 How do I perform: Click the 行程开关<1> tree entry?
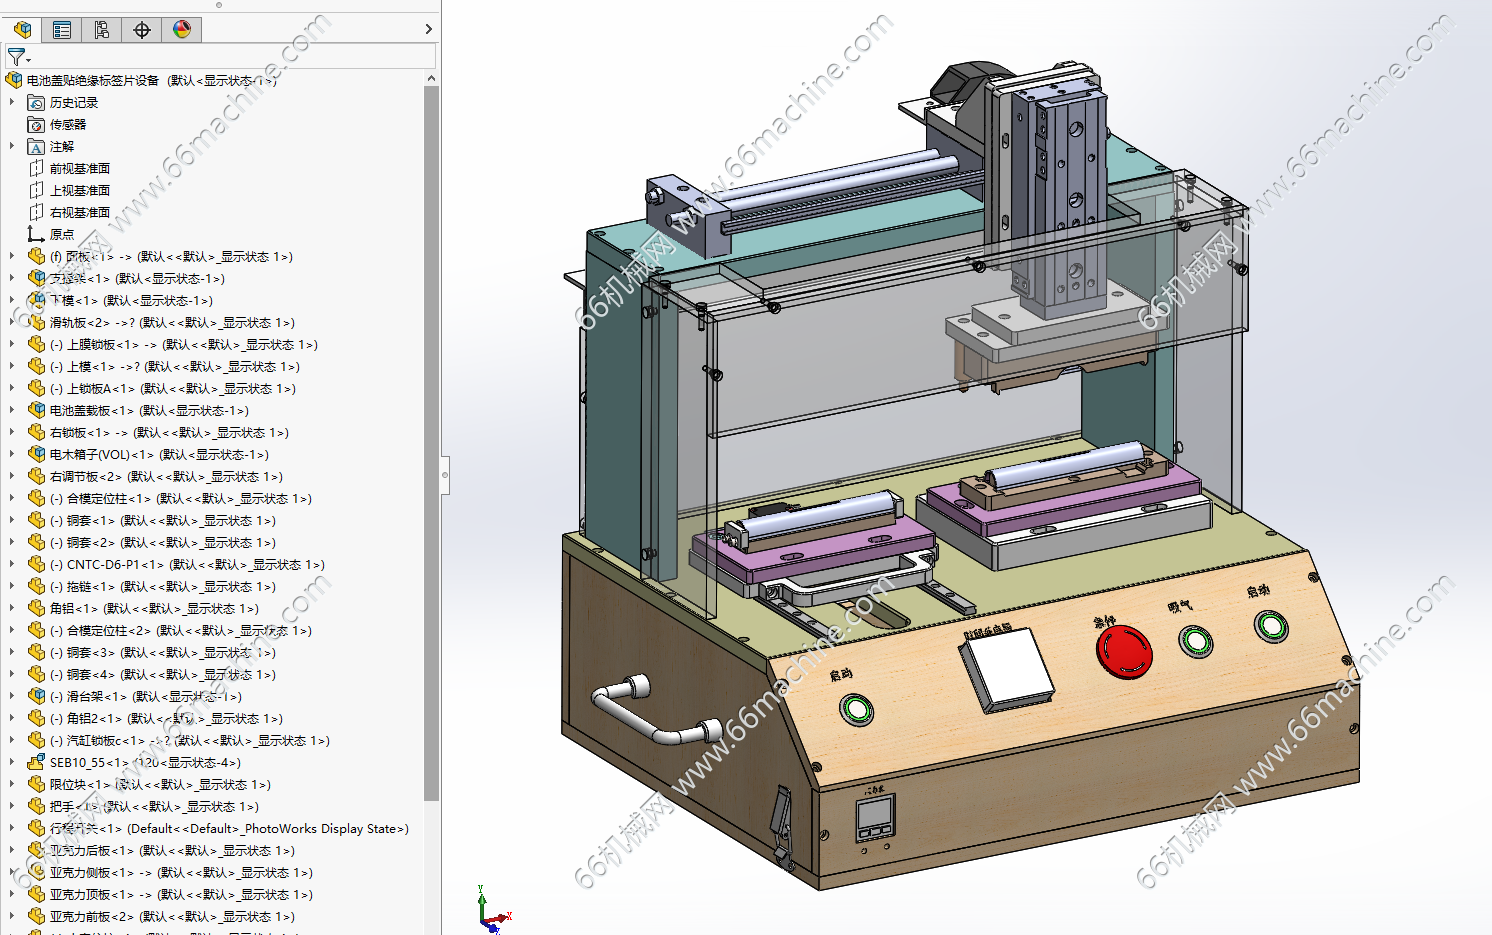pyautogui.click(x=229, y=828)
